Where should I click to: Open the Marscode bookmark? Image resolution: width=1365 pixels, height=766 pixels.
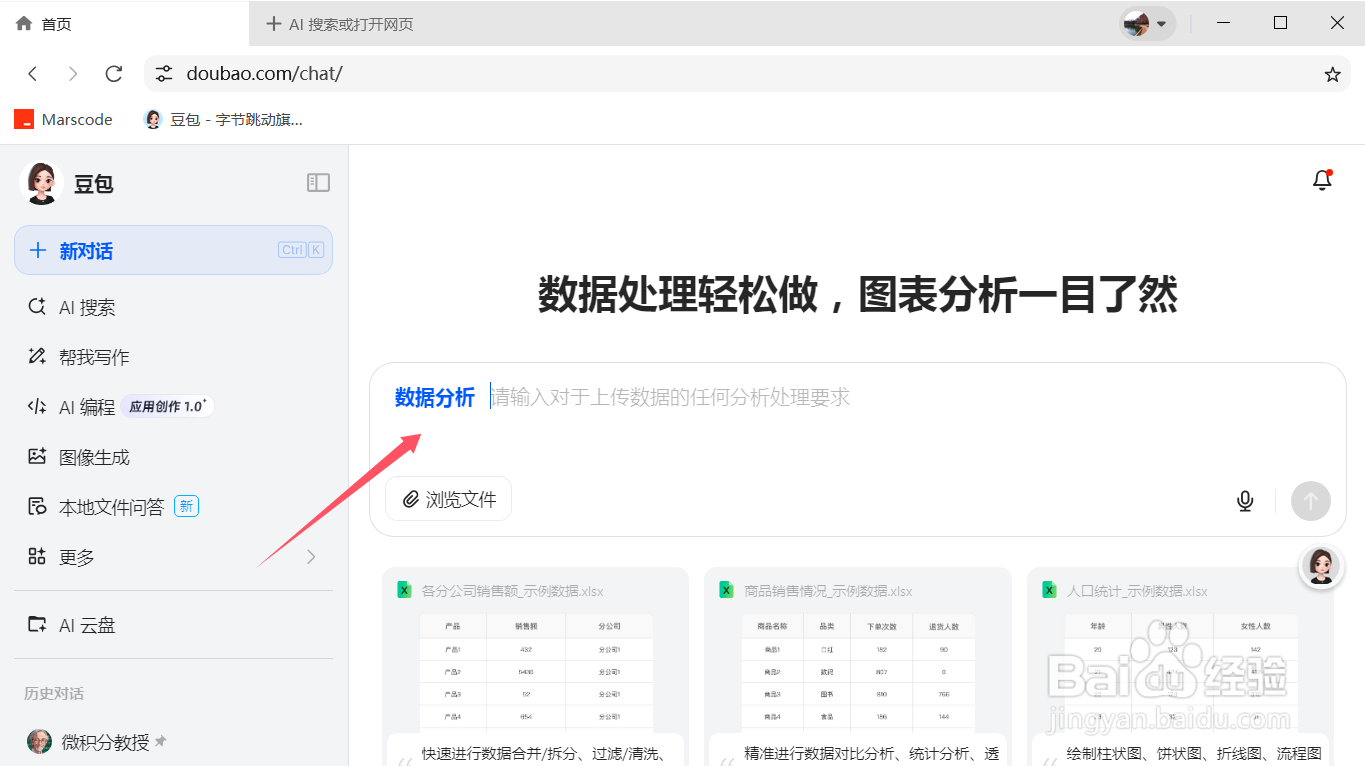coord(63,120)
